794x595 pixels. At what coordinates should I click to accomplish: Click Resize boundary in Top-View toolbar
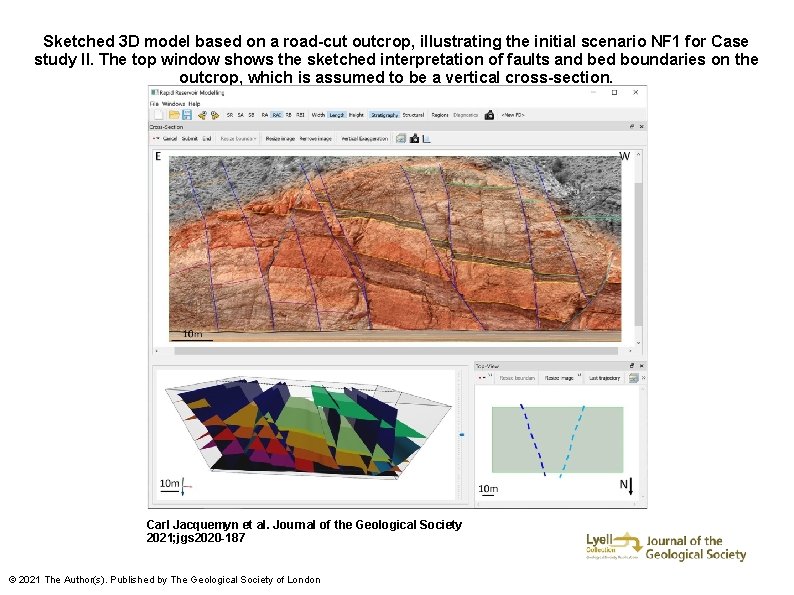pos(517,378)
